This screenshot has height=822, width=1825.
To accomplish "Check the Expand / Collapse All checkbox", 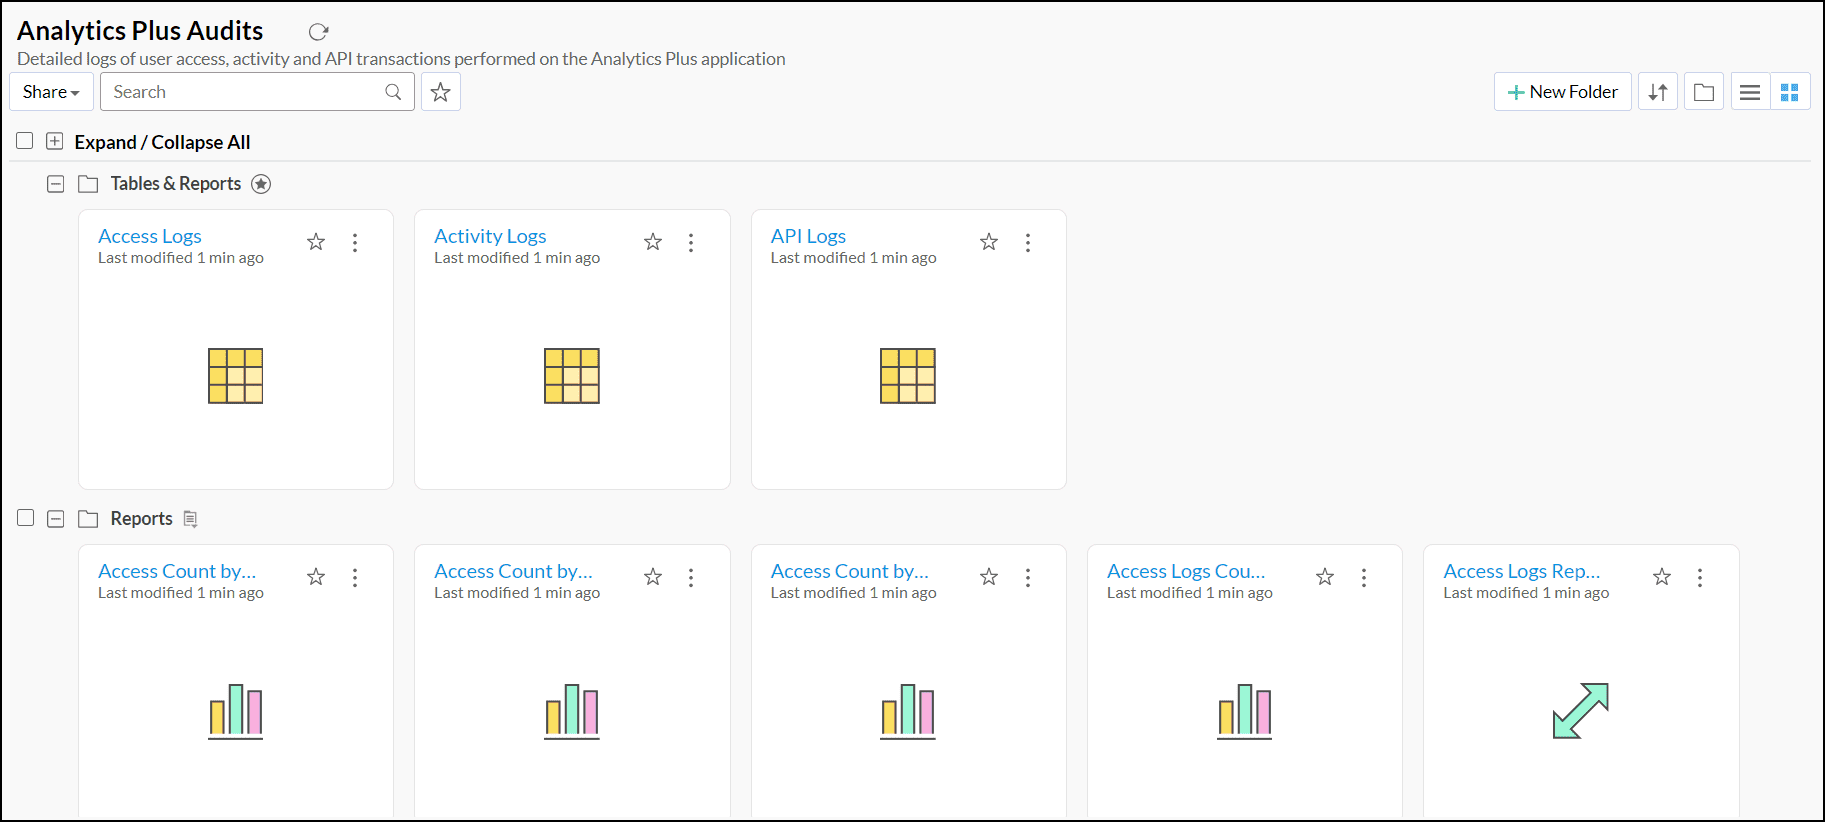I will click(x=25, y=141).
